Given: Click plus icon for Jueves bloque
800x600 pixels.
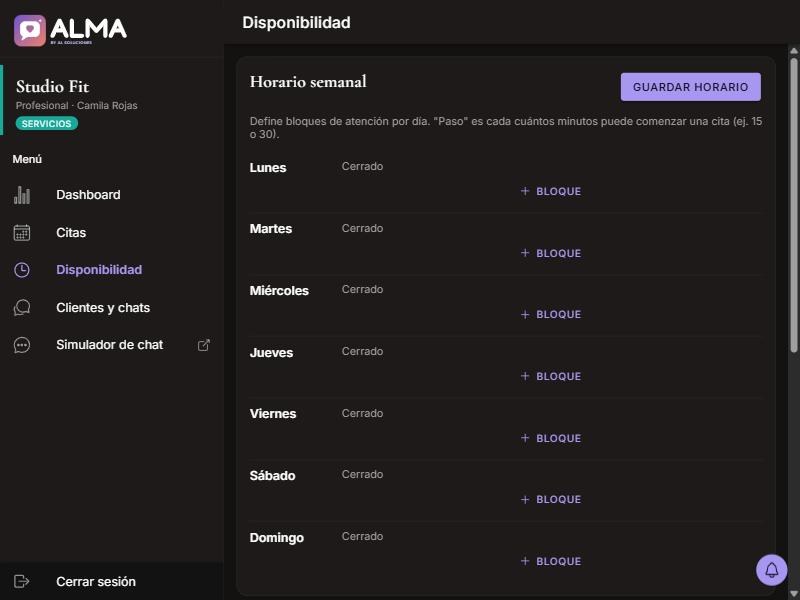Looking at the screenshot, I should [525, 376].
